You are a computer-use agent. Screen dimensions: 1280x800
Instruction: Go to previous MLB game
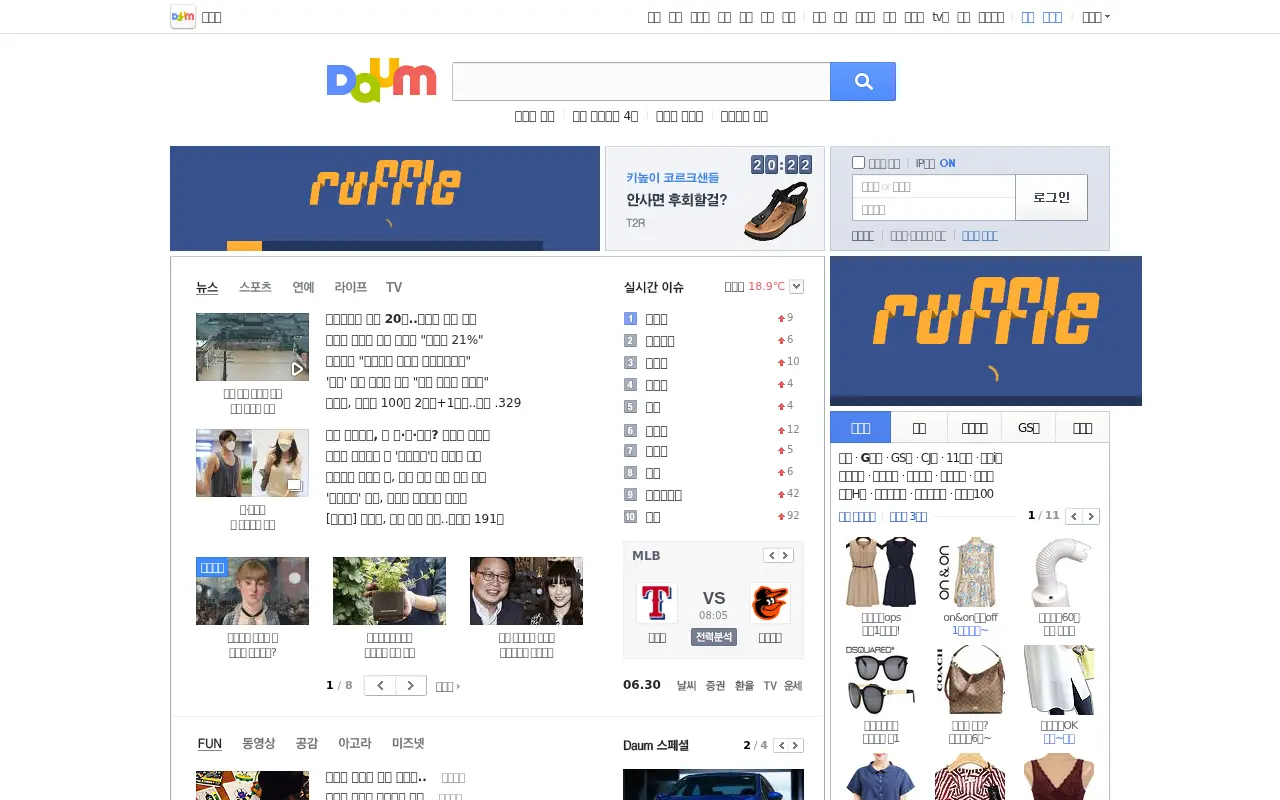(771, 556)
